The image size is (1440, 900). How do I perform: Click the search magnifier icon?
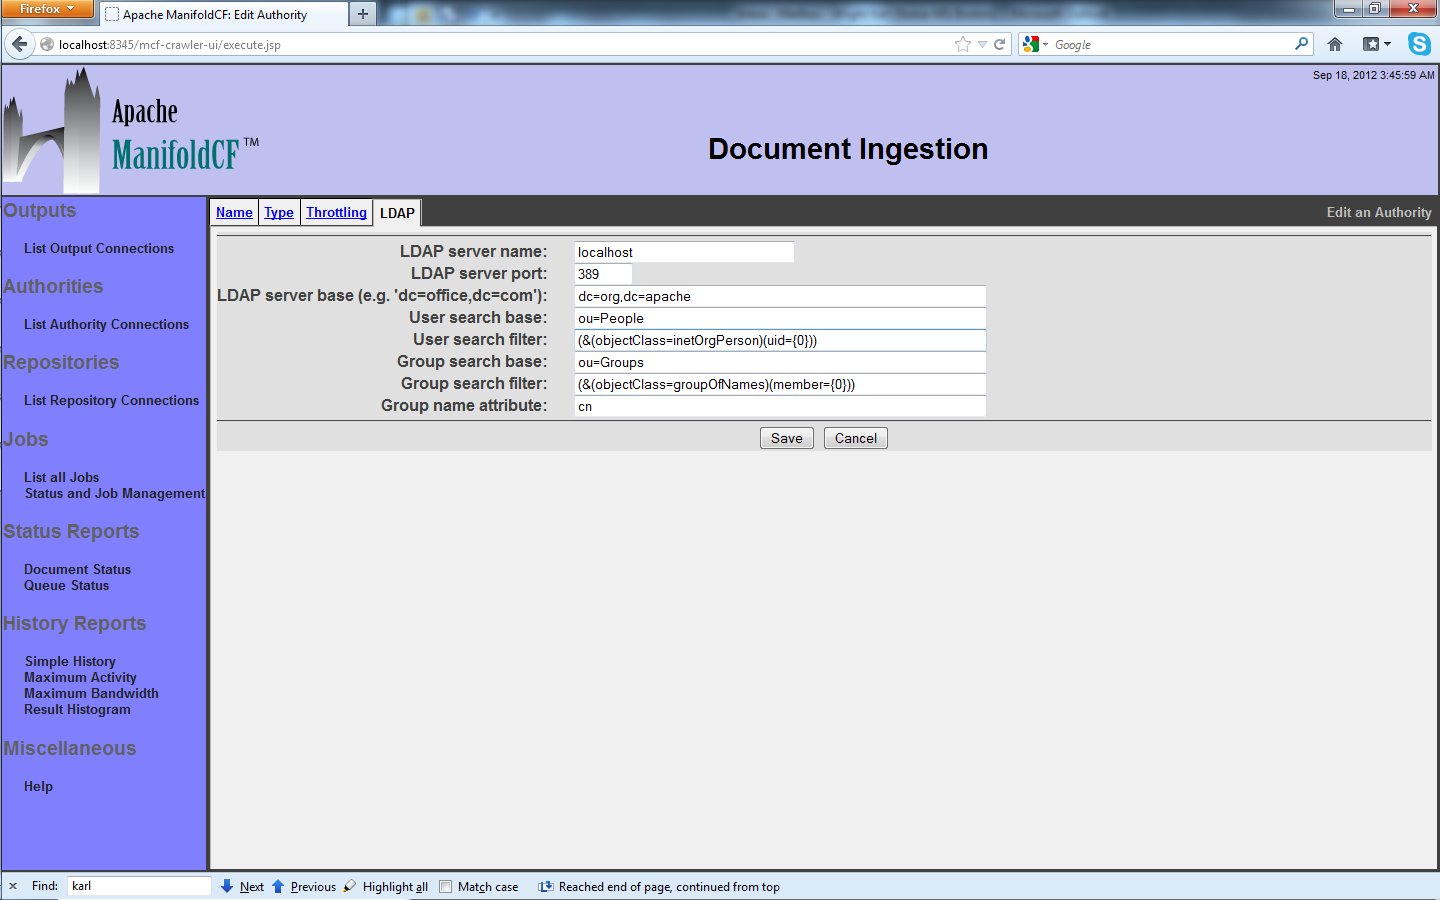pos(1301,44)
